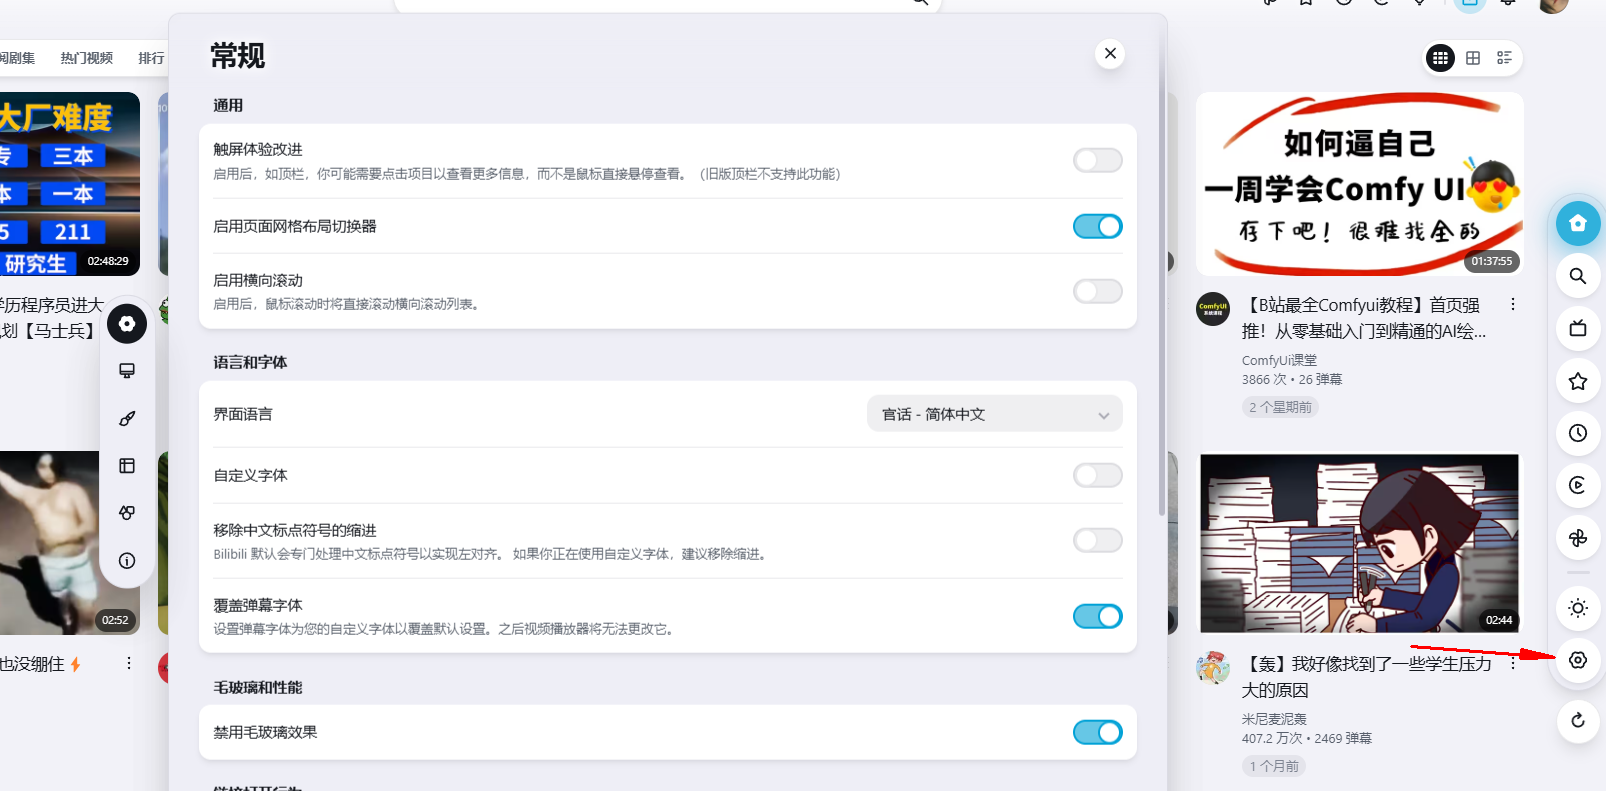Open the clock History icon in right dock
The height and width of the screenshot is (791, 1606).
coord(1578,433)
